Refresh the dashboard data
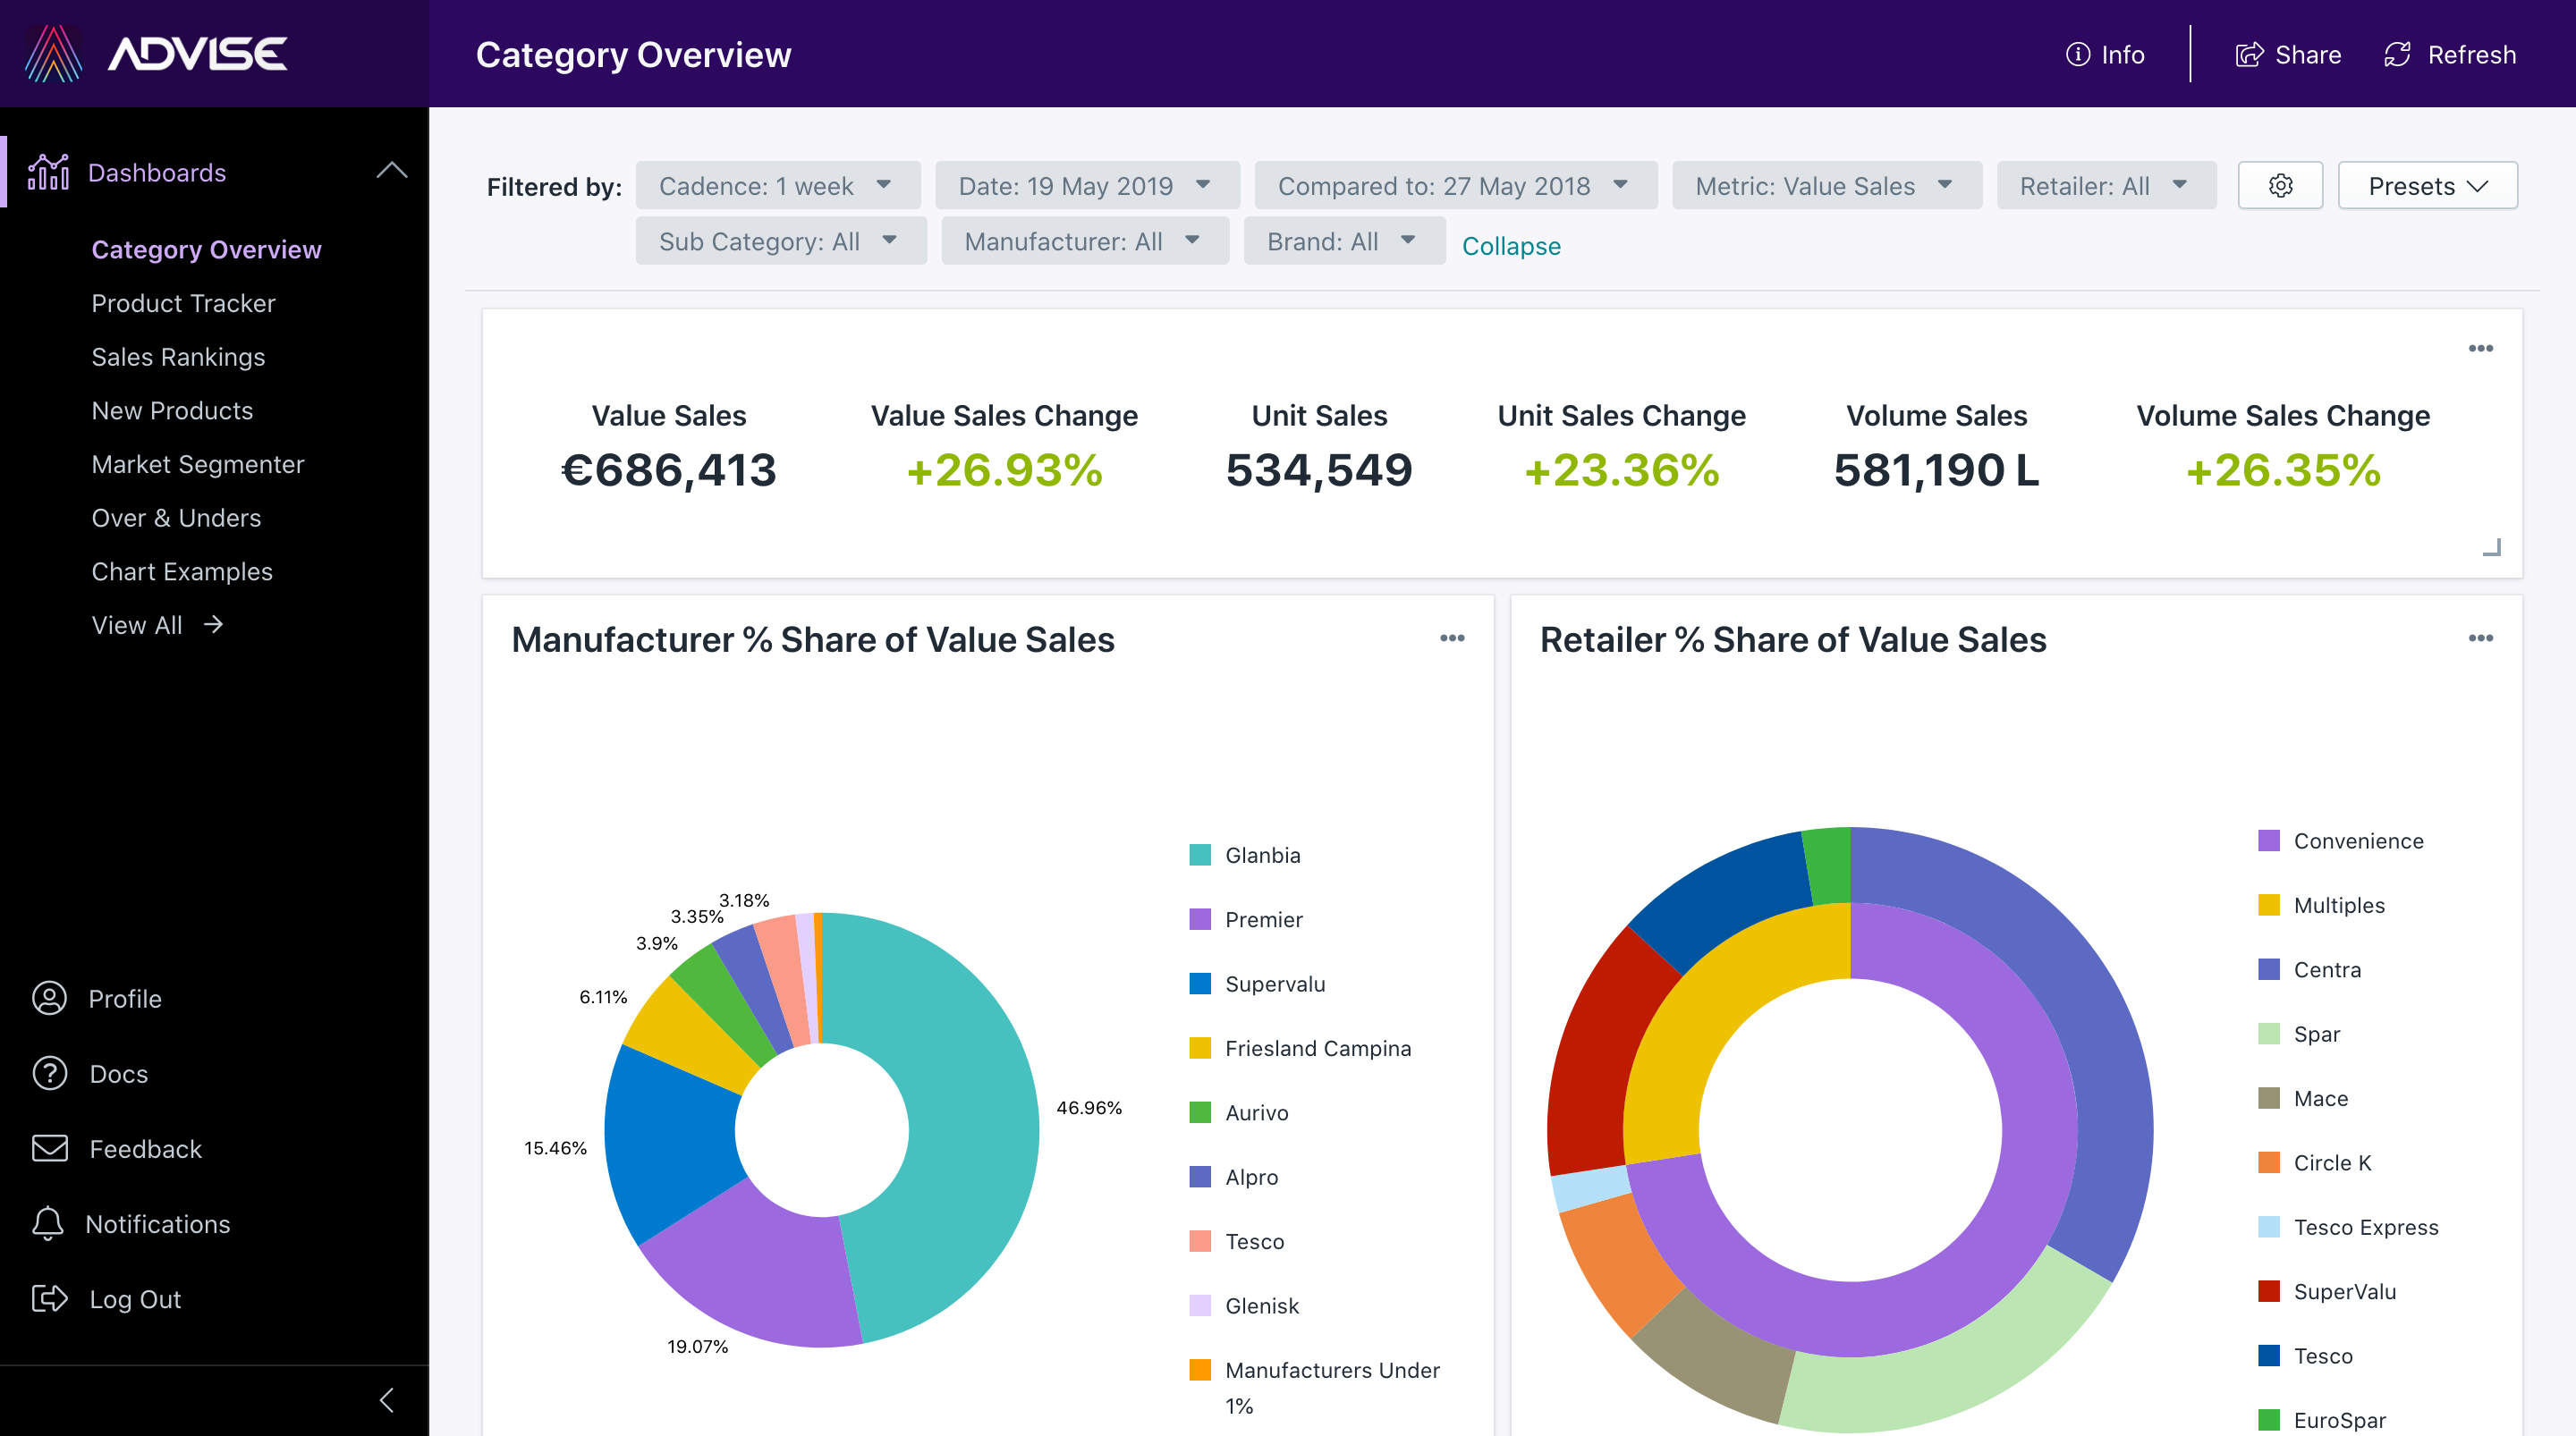This screenshot has height=1436, width=2576. click(2449, 55)
